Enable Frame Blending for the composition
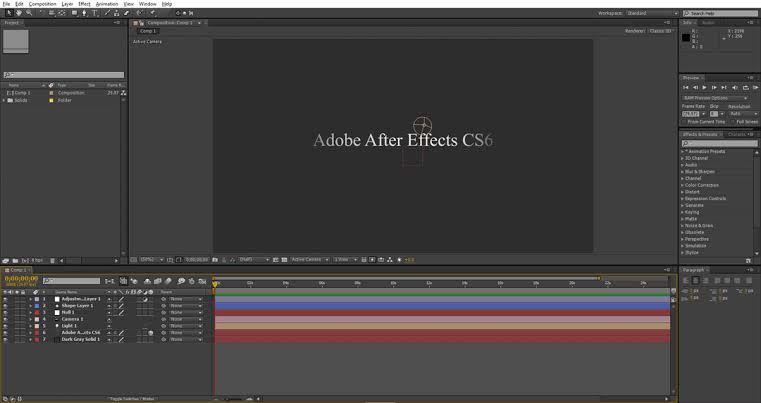This screenshot has width=761, height=403. 158,281
